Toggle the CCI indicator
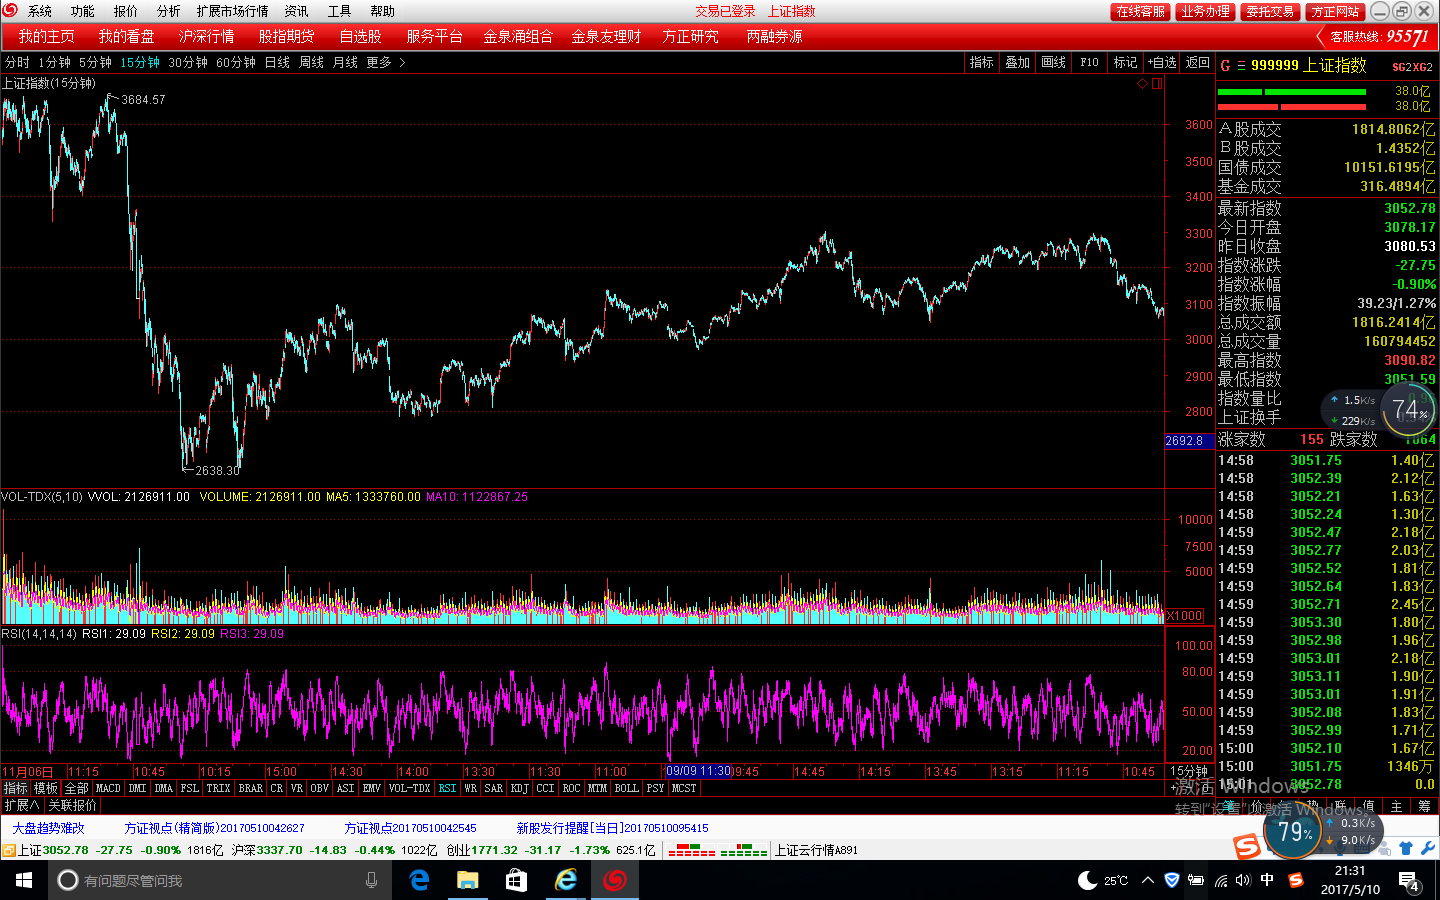This screenshot has height=900, width=1440. (545, 788)
